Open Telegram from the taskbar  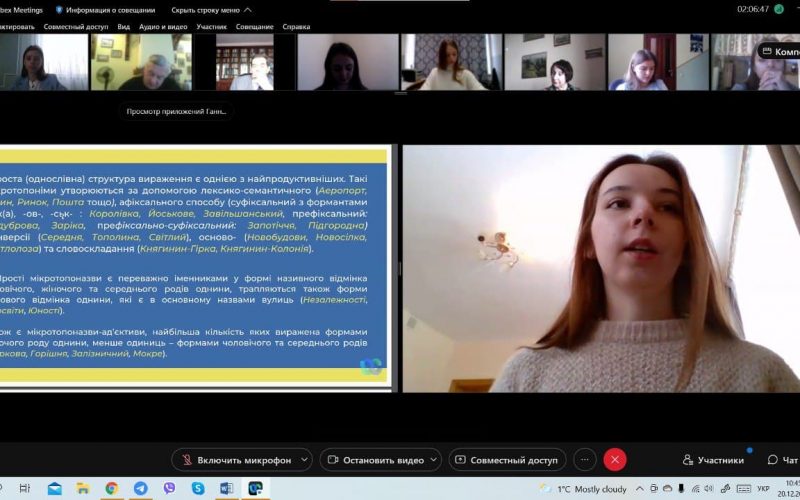tap(140, 489)
